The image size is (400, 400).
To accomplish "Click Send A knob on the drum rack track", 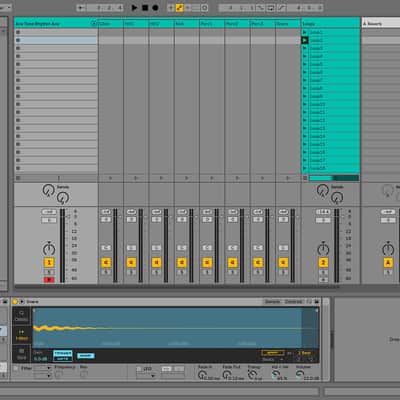I will coord(49,190).
